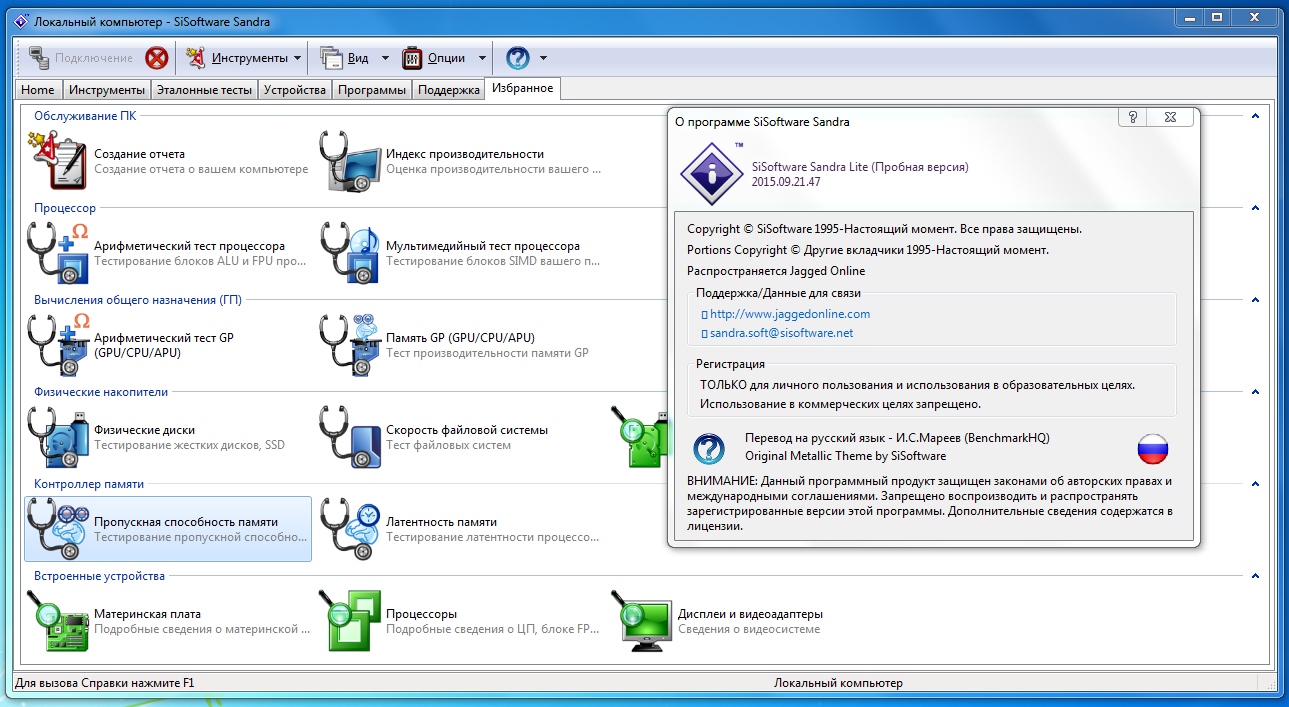Image resolution: width=1289 pixels, height=707 pixels.
Task: Click the blue question icon beside translation credit
Action: pyautogui.click(x=709, y=448)
